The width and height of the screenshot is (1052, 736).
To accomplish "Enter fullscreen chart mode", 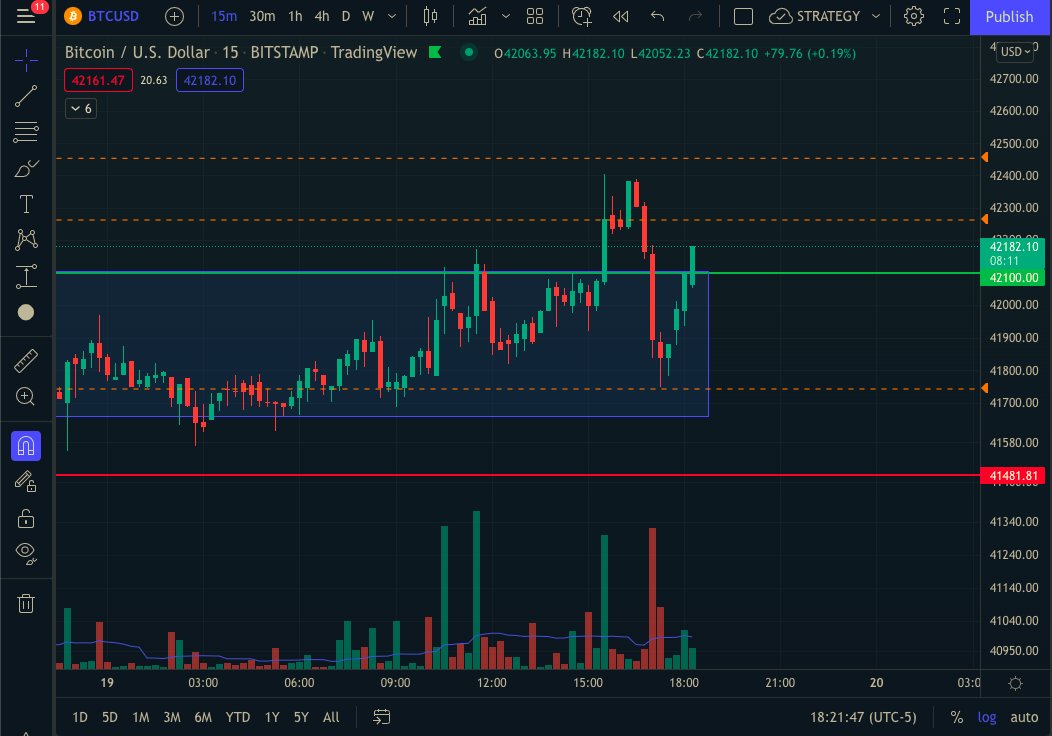I will click(x=952, y=16).
